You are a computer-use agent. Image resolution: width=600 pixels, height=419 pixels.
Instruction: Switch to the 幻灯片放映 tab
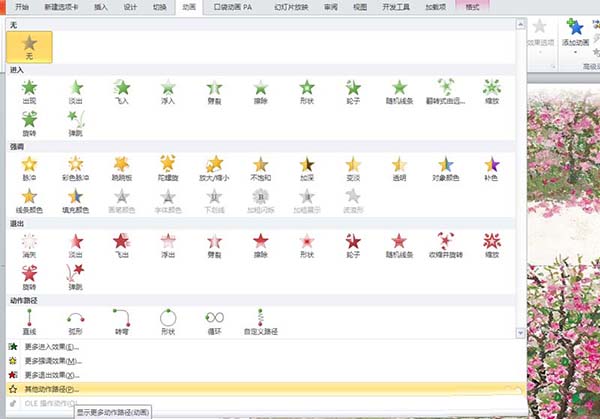pyautogui.click(x=291, y=7)
